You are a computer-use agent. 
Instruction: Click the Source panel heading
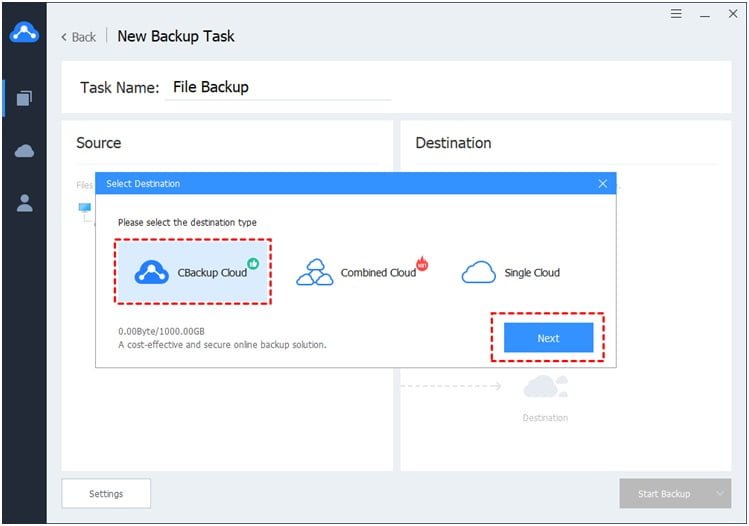click(x=99, y=143)
